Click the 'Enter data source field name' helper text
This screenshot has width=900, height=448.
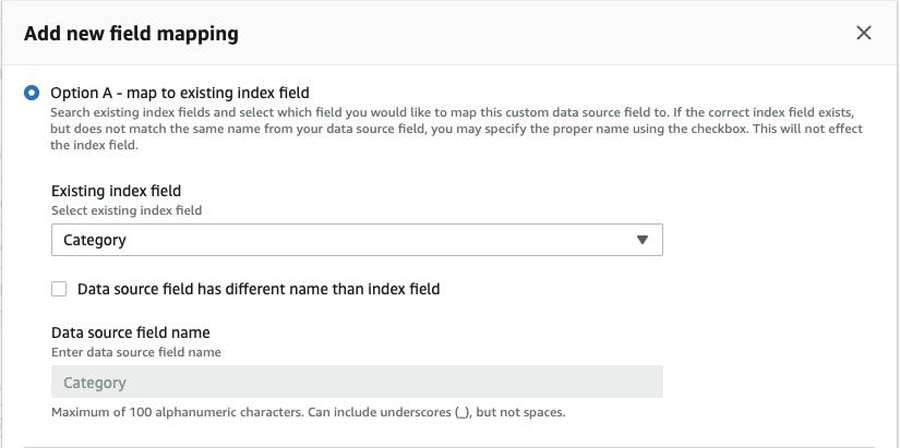tap(135, 352)
